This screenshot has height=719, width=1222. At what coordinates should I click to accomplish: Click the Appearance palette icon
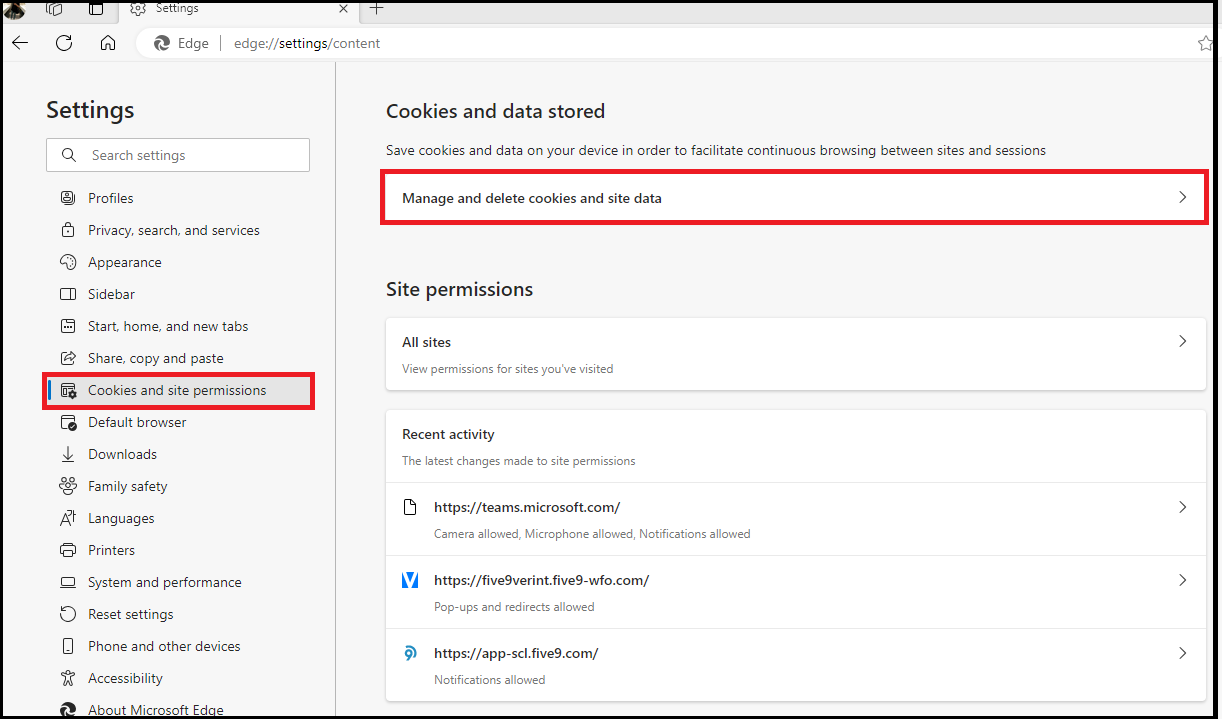[x=68, y=262]
